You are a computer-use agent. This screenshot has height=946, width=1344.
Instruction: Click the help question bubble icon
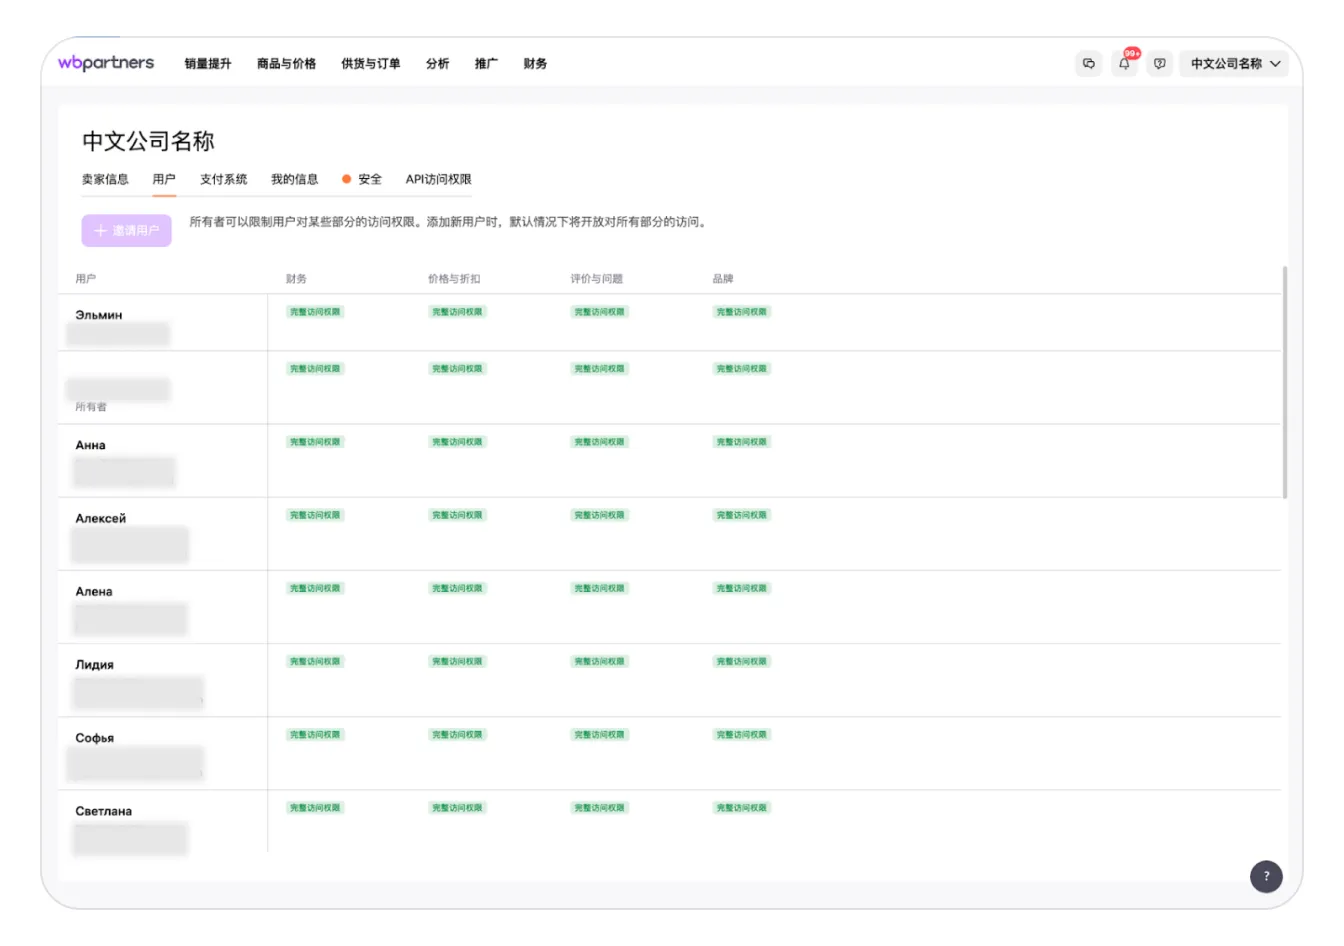(1159, 63)
